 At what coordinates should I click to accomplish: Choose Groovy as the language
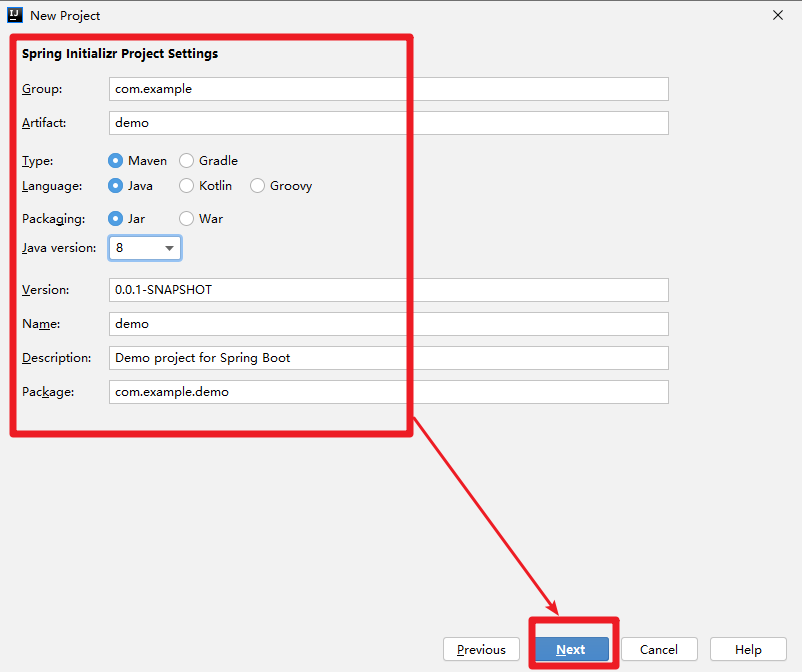(x=281, y=186)
